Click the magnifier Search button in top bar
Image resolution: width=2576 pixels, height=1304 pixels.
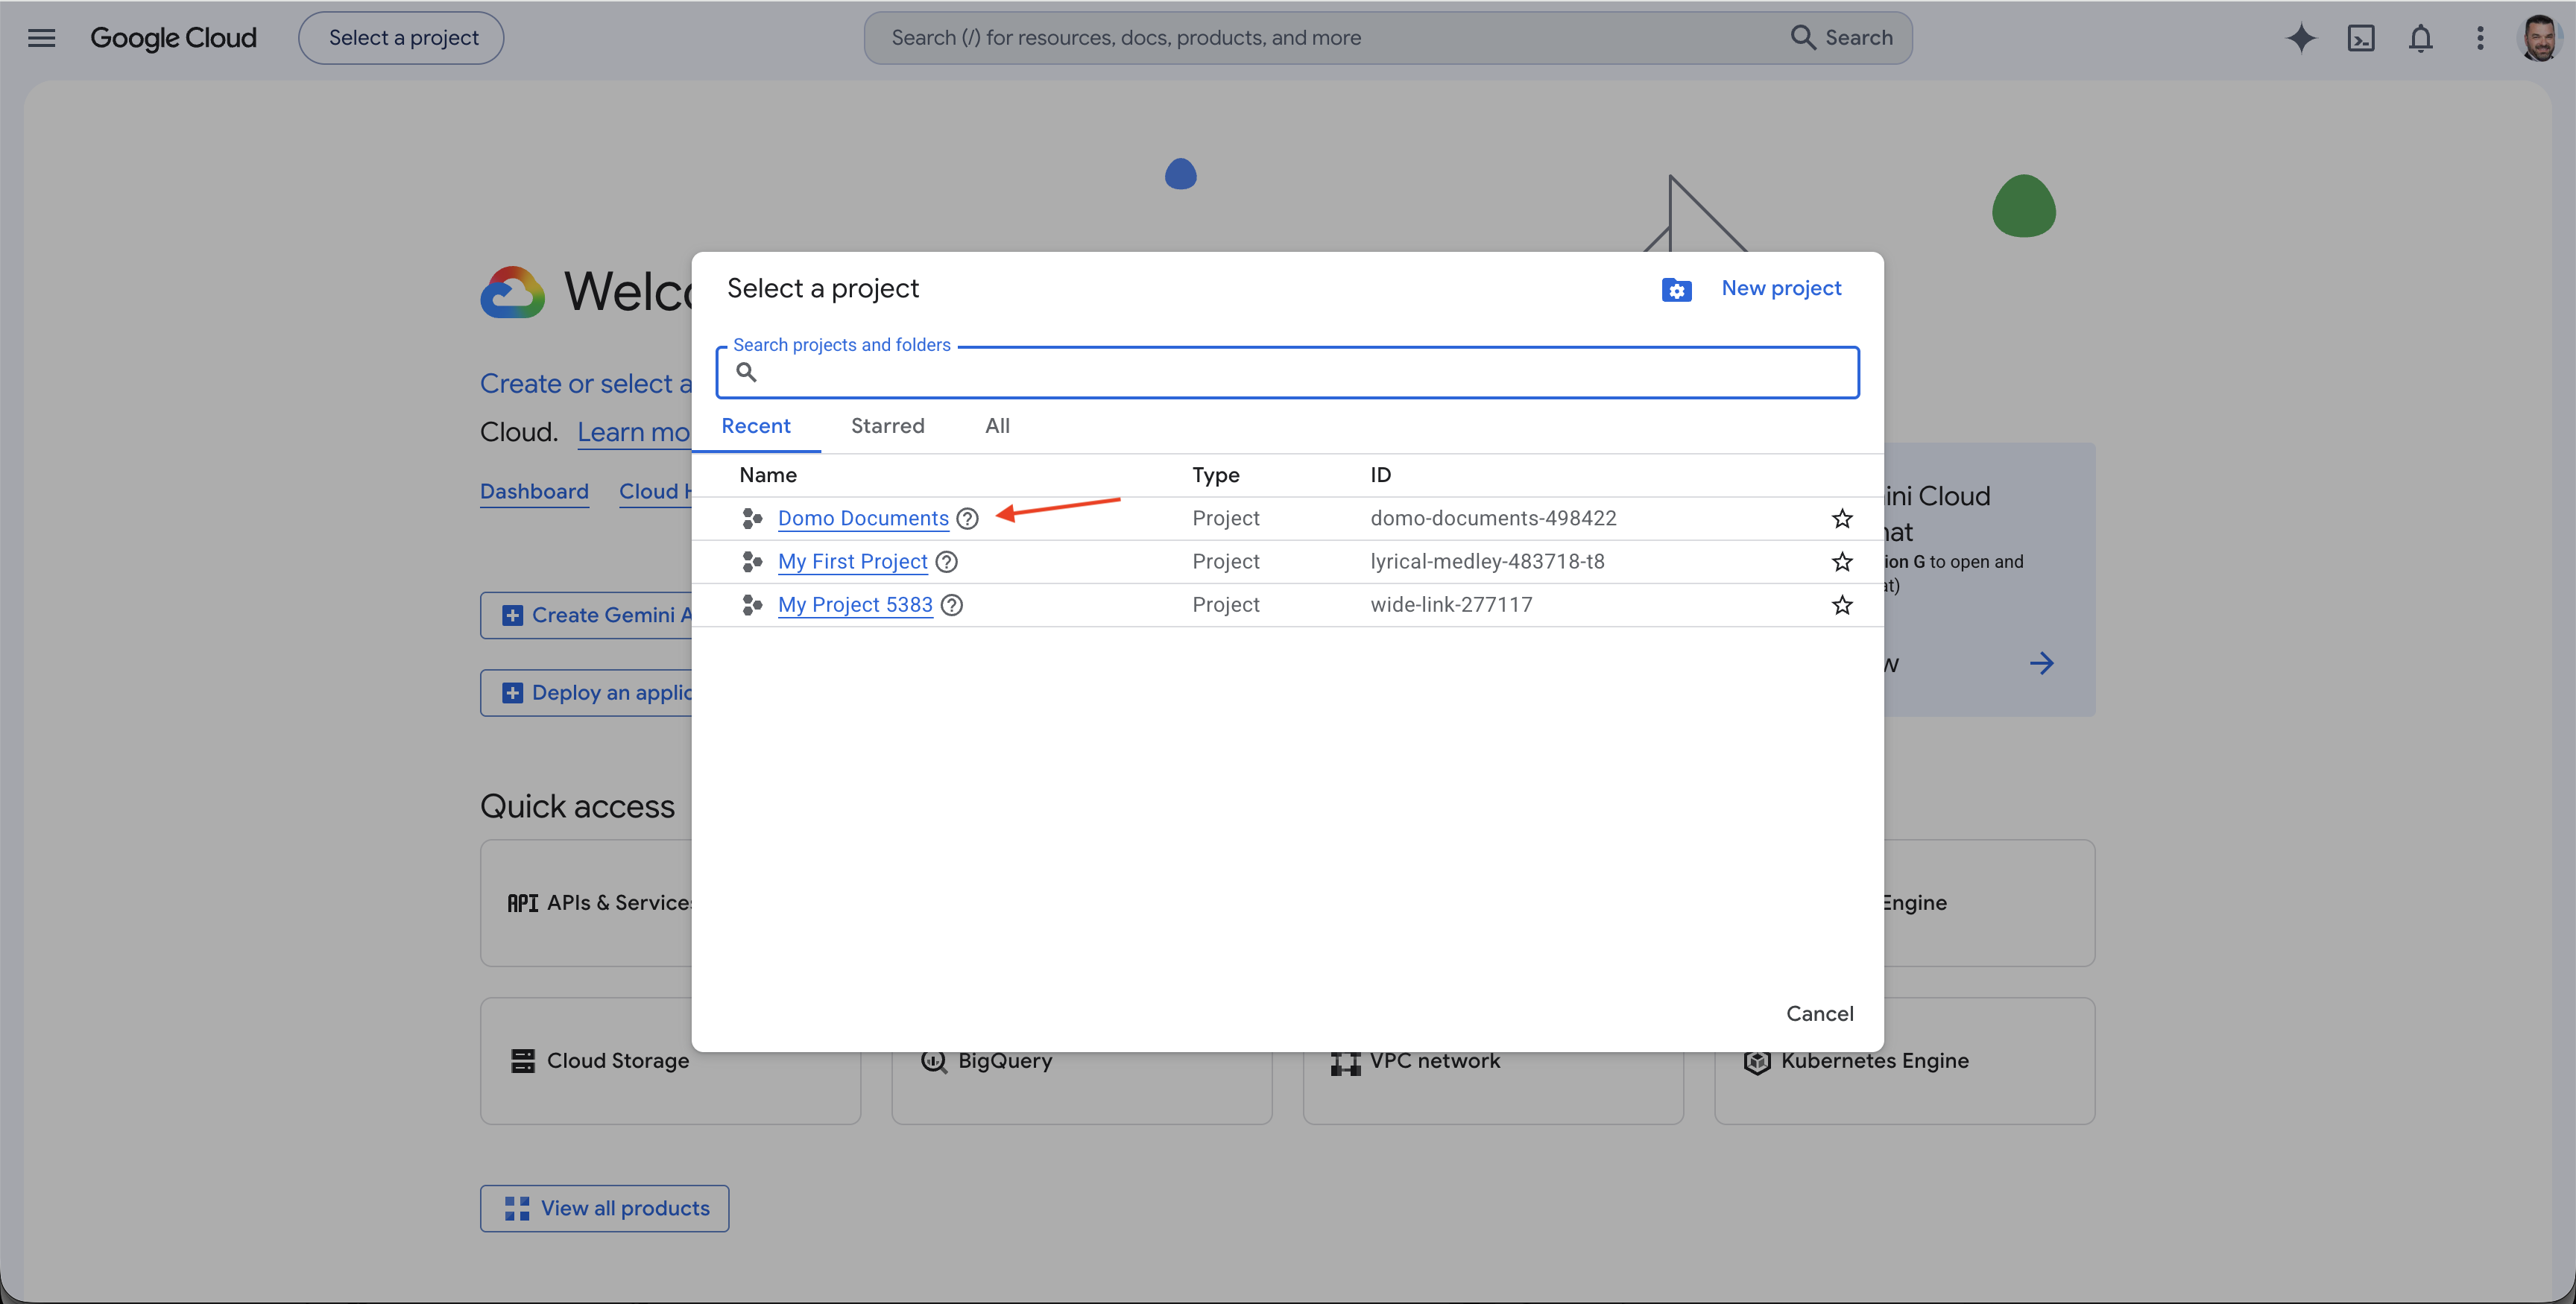click(x=1841, y=38)
